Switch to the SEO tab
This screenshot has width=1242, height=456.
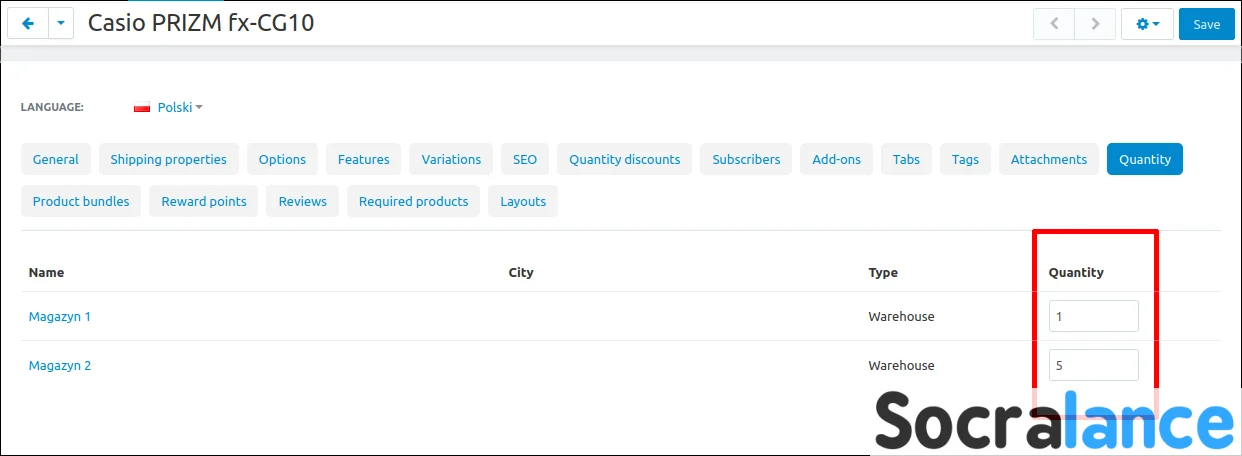point(525,159)
